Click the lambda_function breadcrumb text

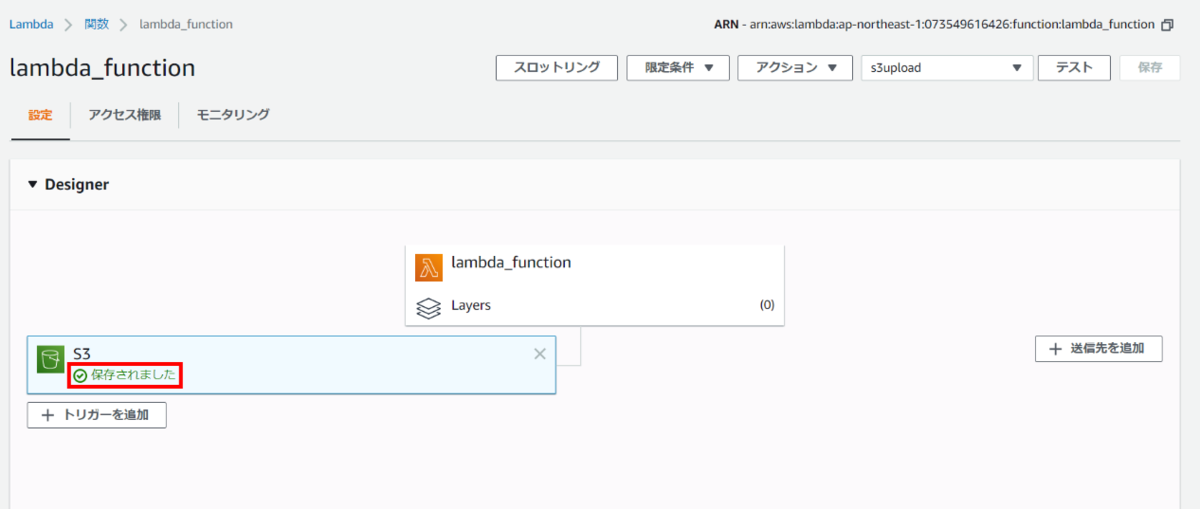(x=186, y=24)
